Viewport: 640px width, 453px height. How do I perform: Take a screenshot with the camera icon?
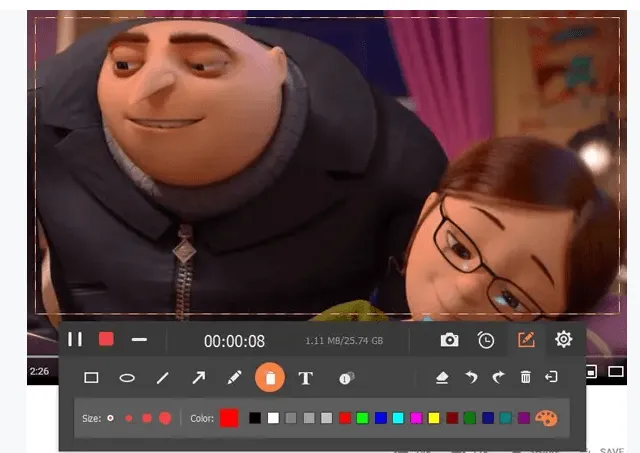pos(449,340)
